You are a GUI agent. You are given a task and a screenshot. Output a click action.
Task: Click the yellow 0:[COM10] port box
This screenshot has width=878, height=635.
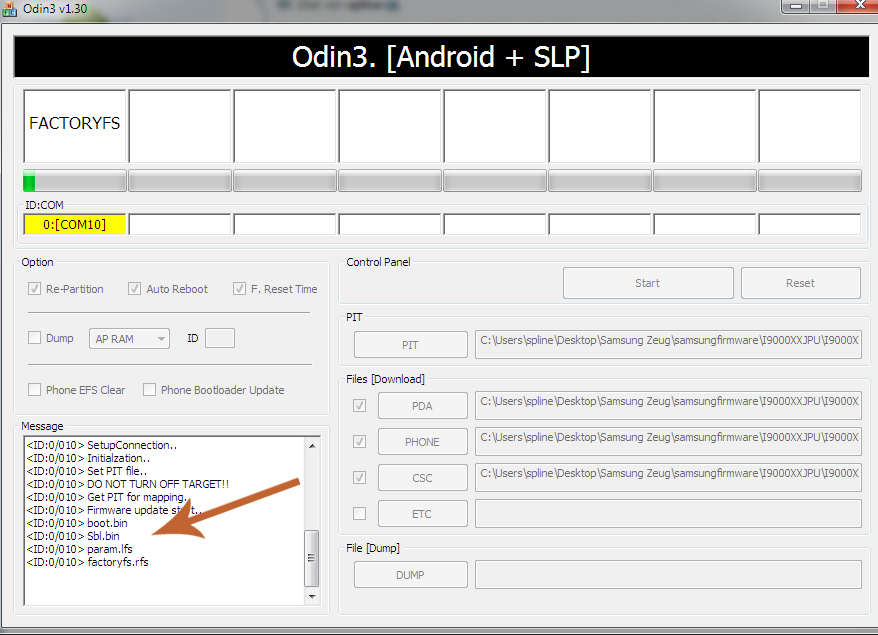74,225
